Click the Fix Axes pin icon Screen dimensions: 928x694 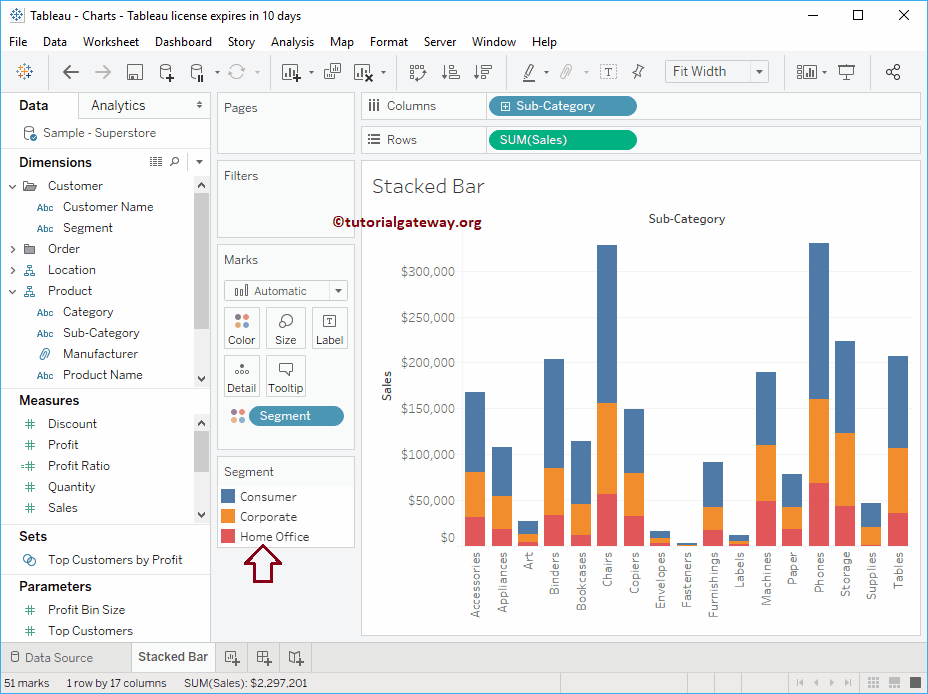click(x=638, y=72)
